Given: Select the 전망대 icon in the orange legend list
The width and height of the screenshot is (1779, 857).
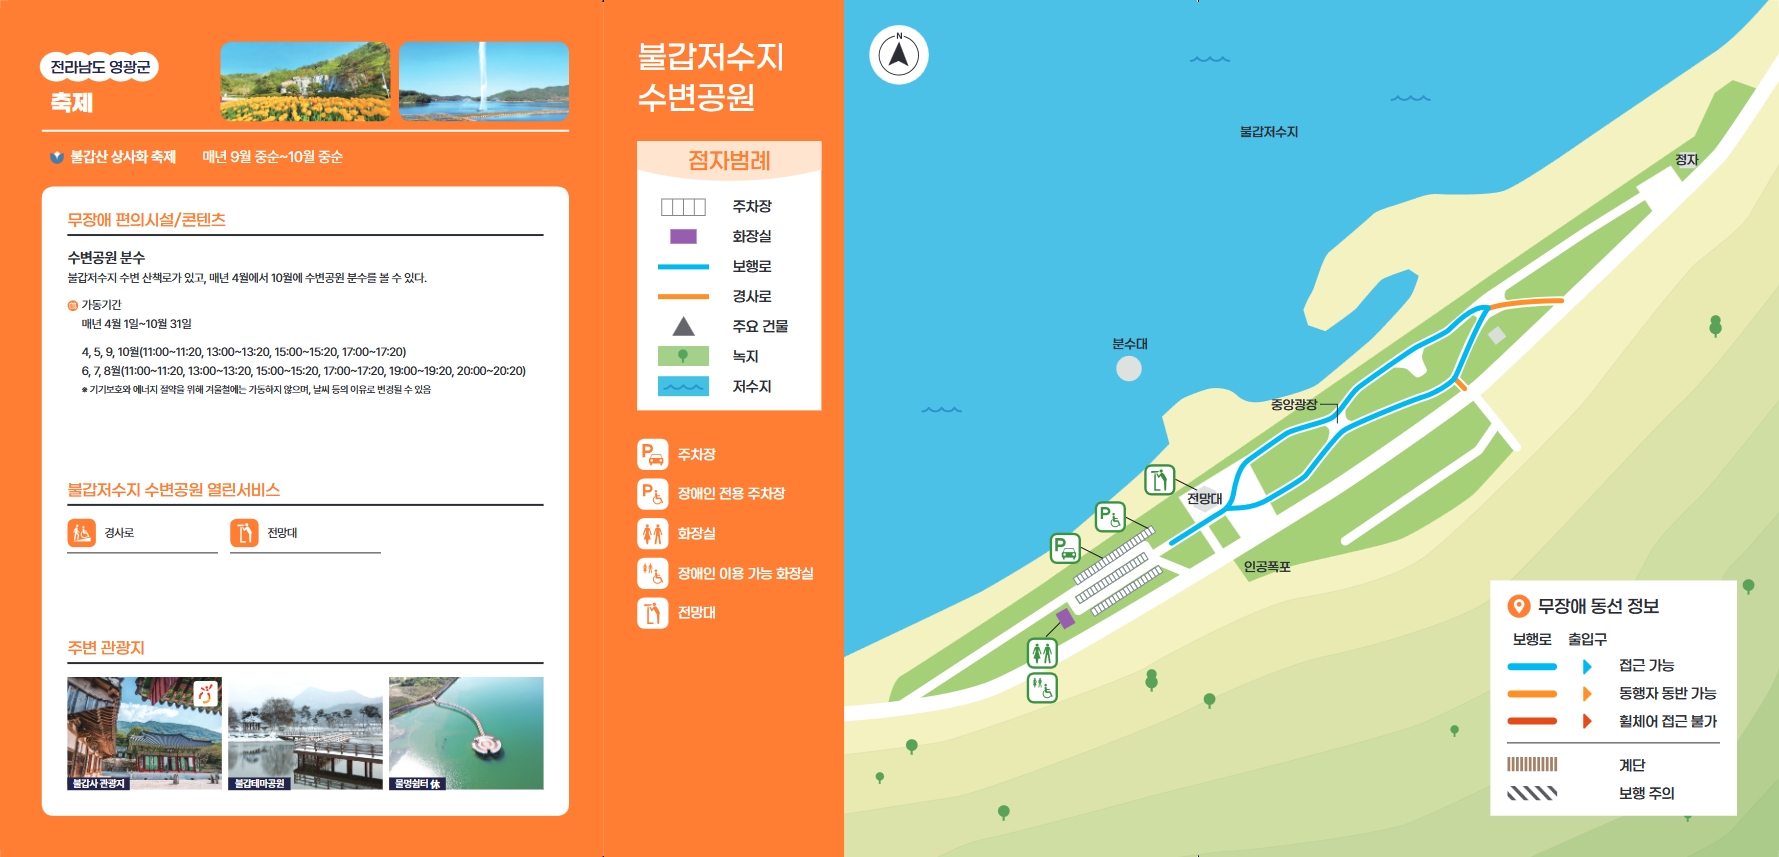Looking at the screenshot, I should 653,613.
